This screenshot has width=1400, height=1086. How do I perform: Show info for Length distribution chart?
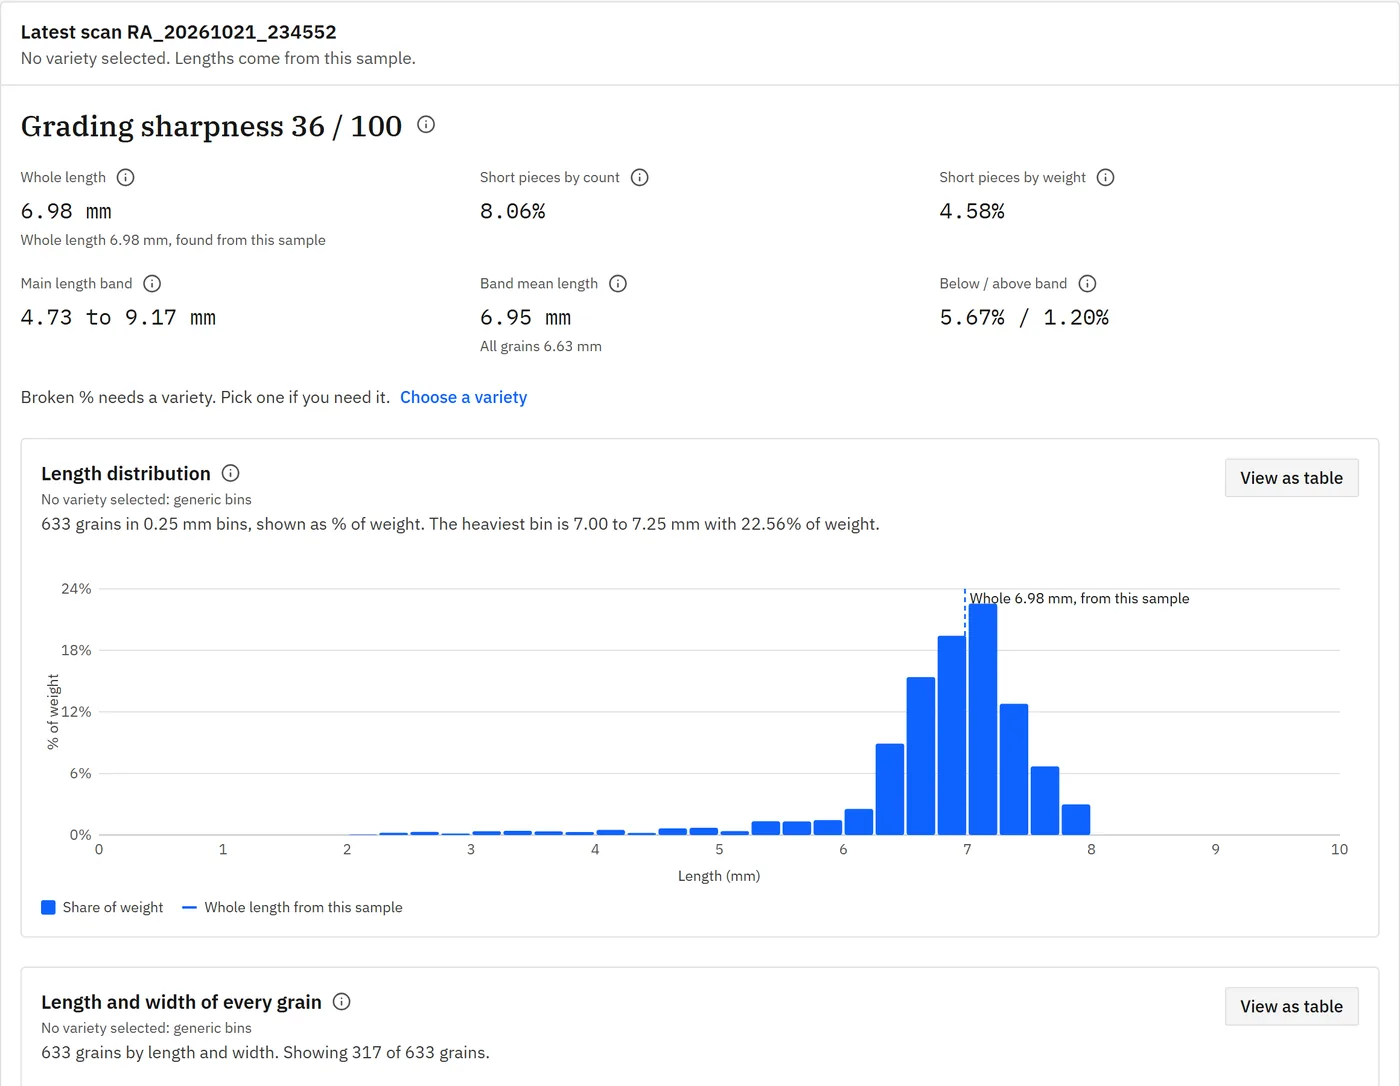point(230,473)
